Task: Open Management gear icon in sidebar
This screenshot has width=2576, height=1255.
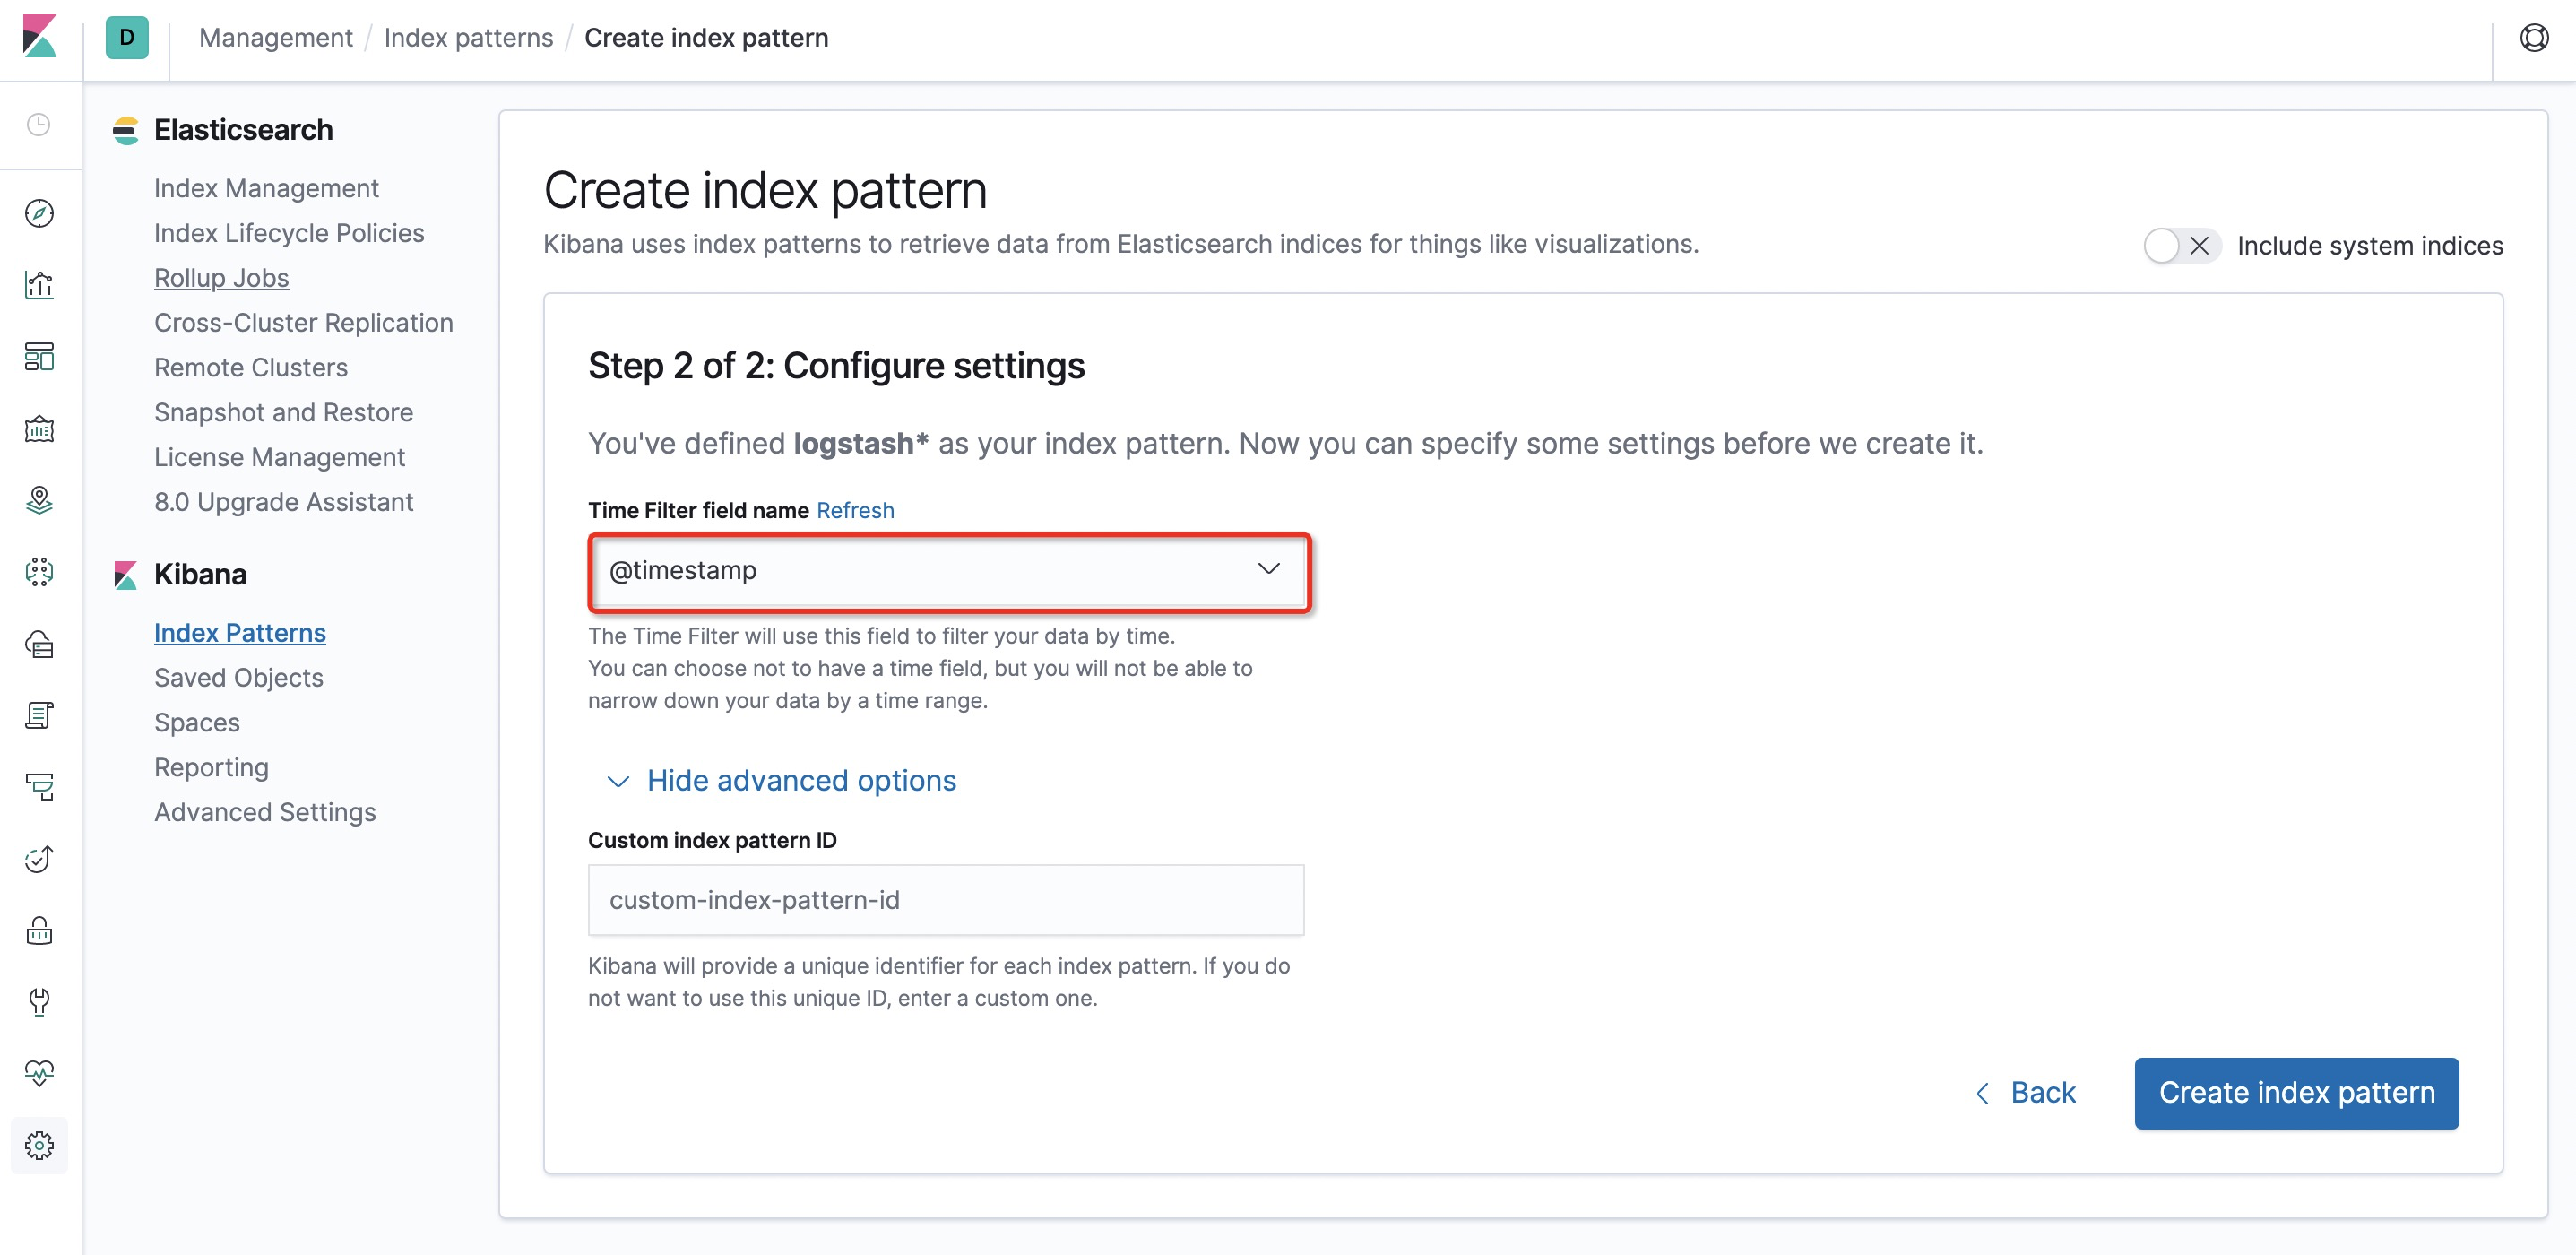Action: [39, 1145]
